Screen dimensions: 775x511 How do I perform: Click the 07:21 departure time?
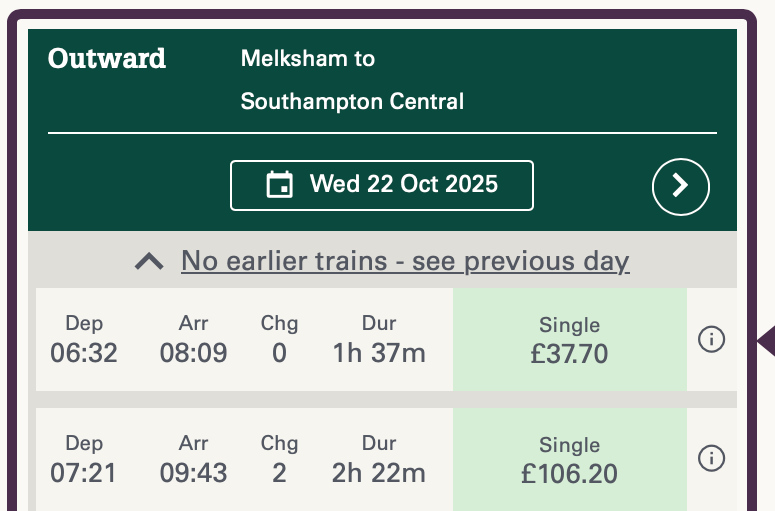click(84, 472)
